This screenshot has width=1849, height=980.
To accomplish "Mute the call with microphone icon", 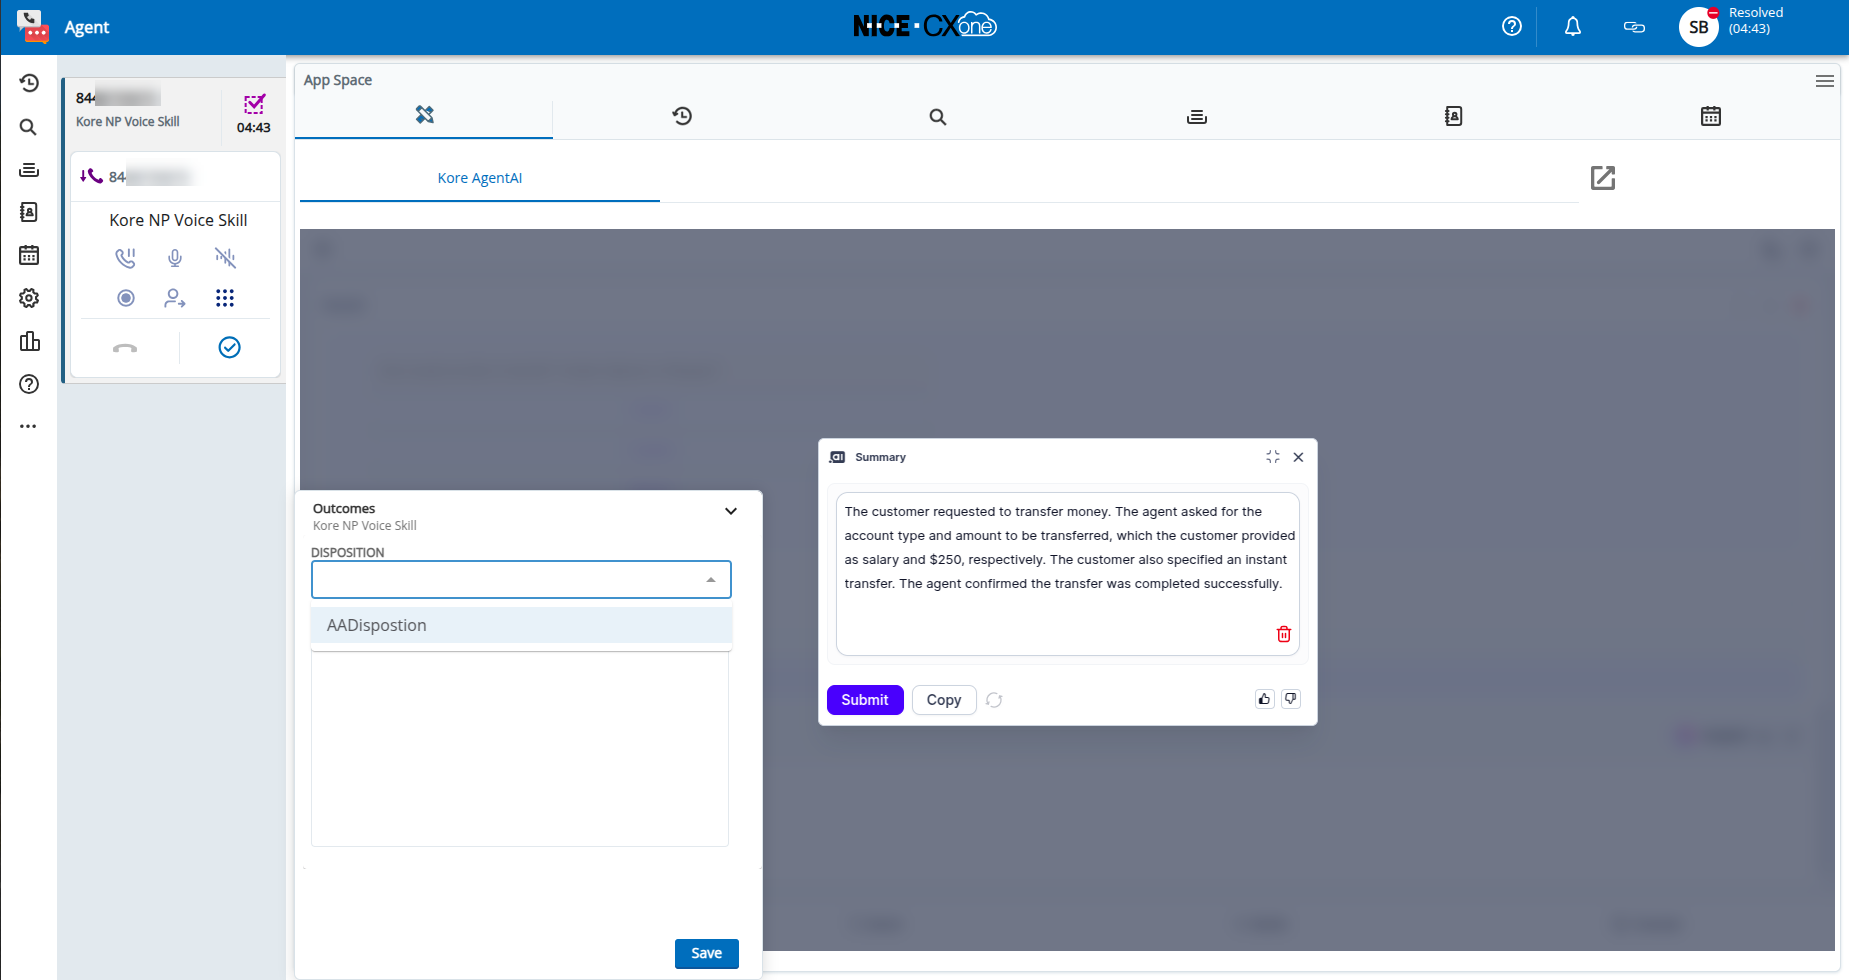I will tap(175, 258).
